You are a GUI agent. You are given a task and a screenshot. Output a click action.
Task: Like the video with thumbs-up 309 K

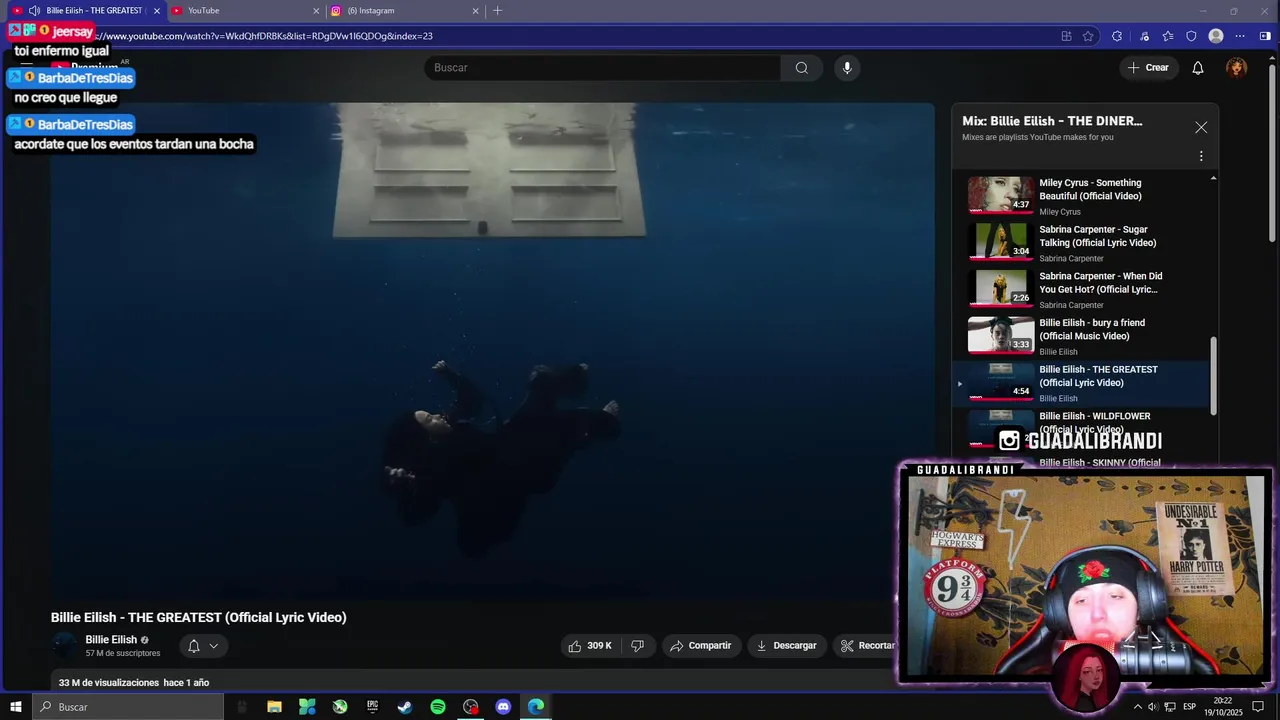point(590,646)
